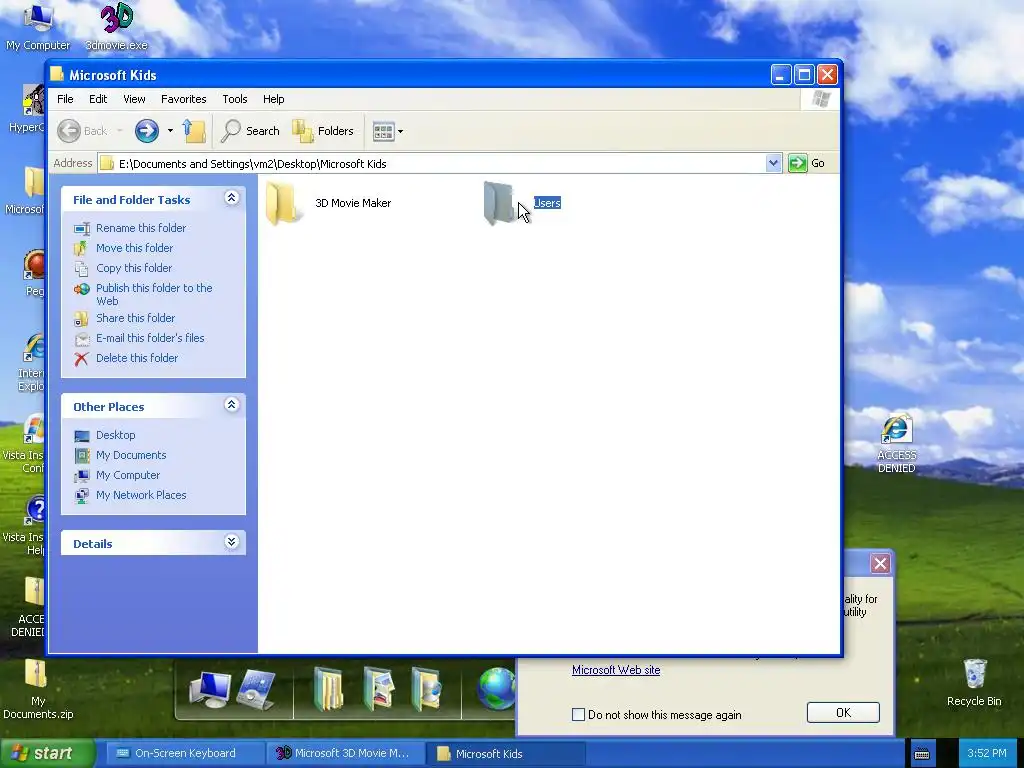Select the Users folder icon
The width and height of the screenshot is (1024, 768).
(499, 203)
